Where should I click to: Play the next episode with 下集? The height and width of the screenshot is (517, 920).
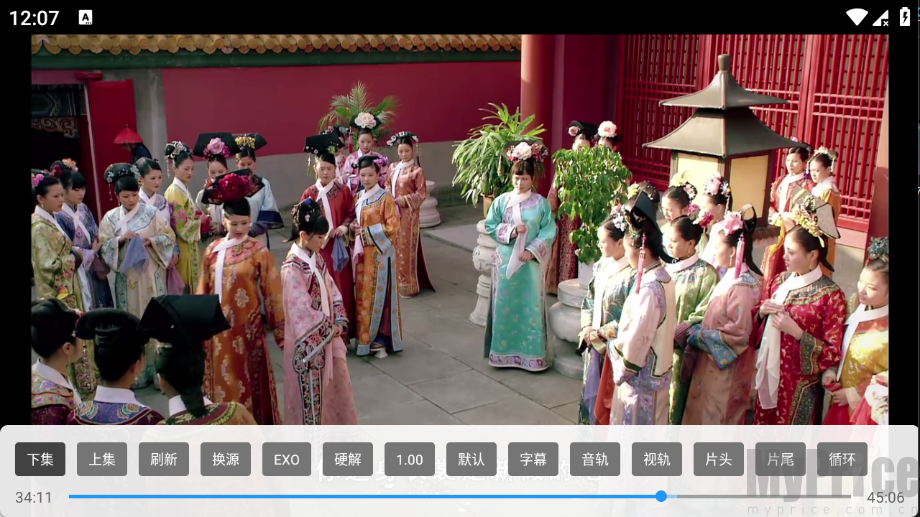40,459
